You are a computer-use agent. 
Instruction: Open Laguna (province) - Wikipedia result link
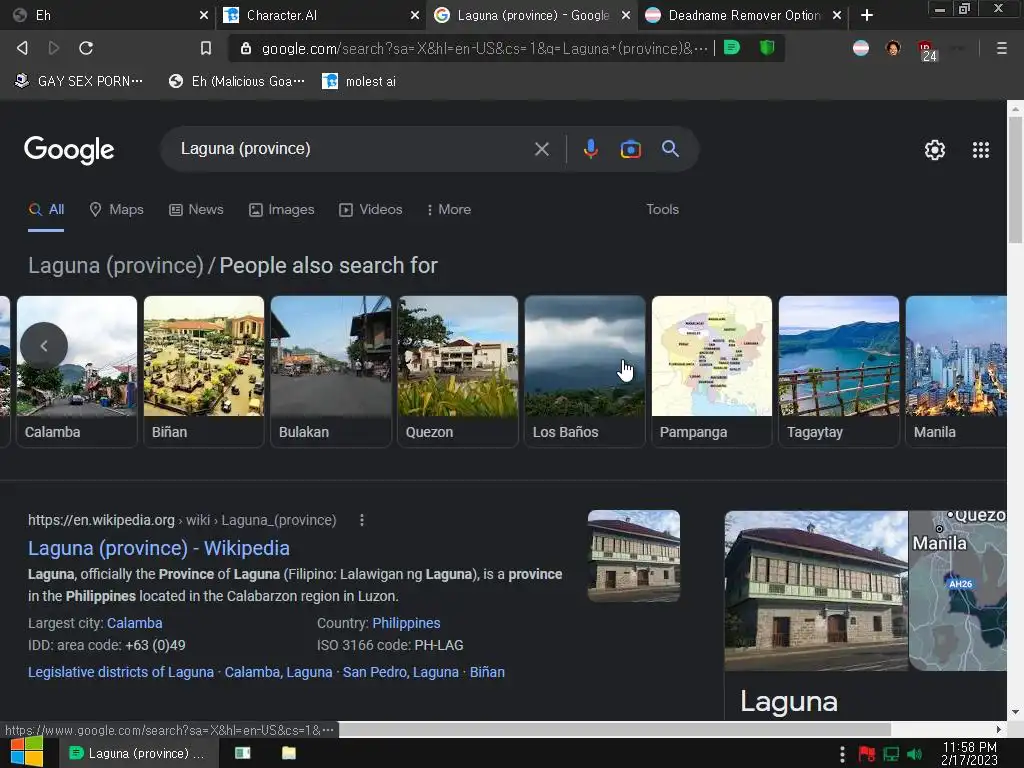pos(159,548)
